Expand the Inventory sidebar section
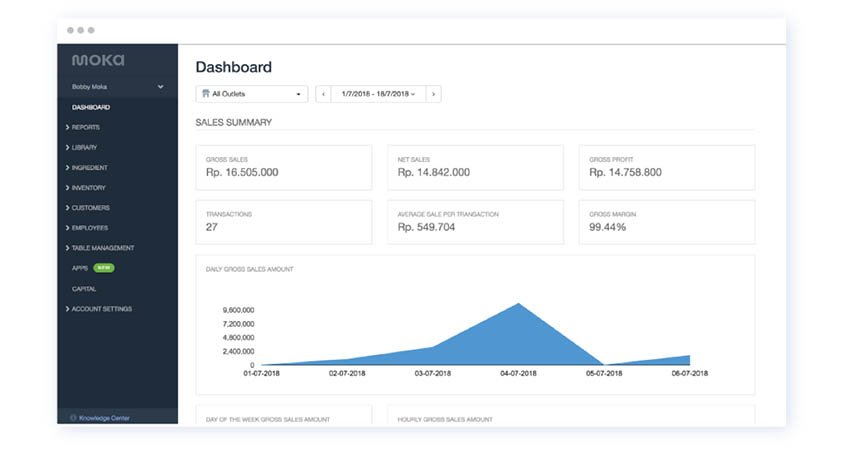850x450 pixels. click(88, 188)
